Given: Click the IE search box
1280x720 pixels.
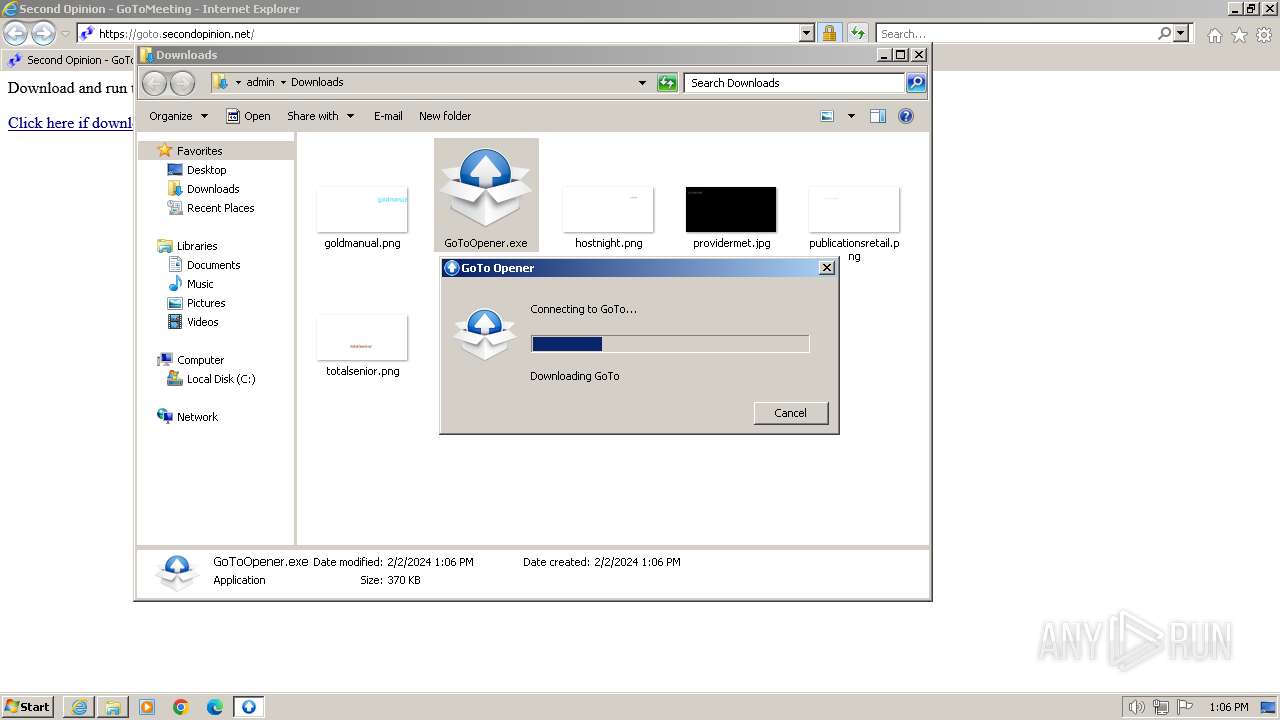Looking at the screenshot, I should (x=1015, y=33).
